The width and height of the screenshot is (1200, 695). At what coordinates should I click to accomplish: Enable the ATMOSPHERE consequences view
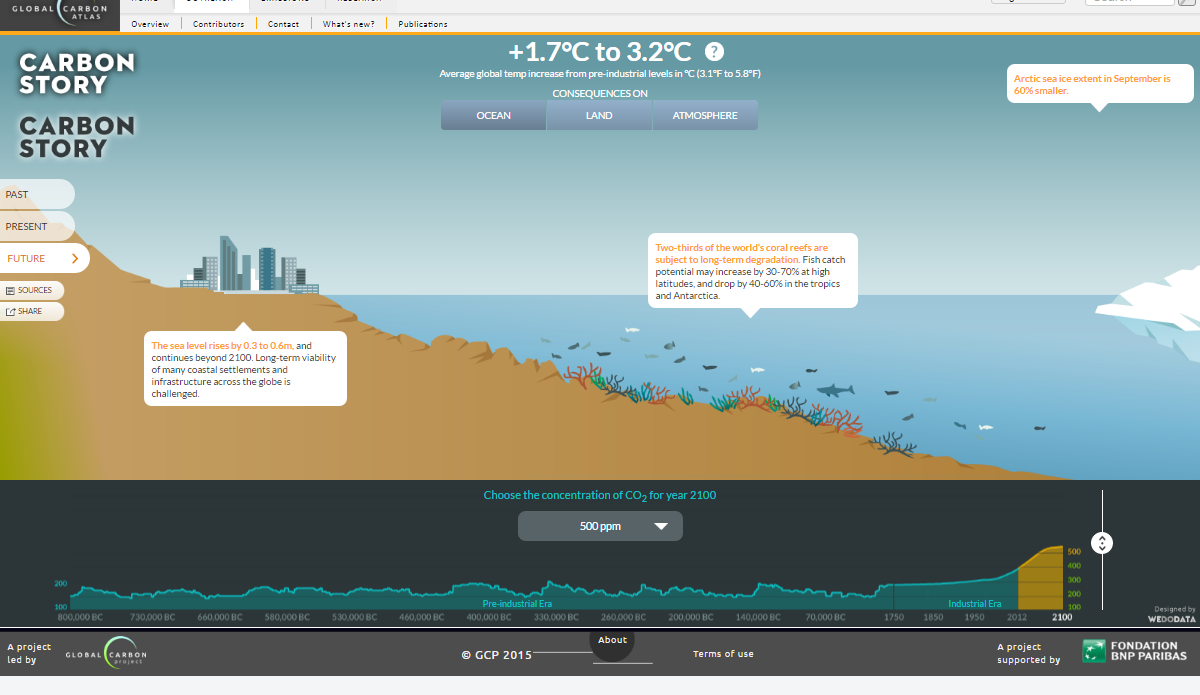pos(705,114)
